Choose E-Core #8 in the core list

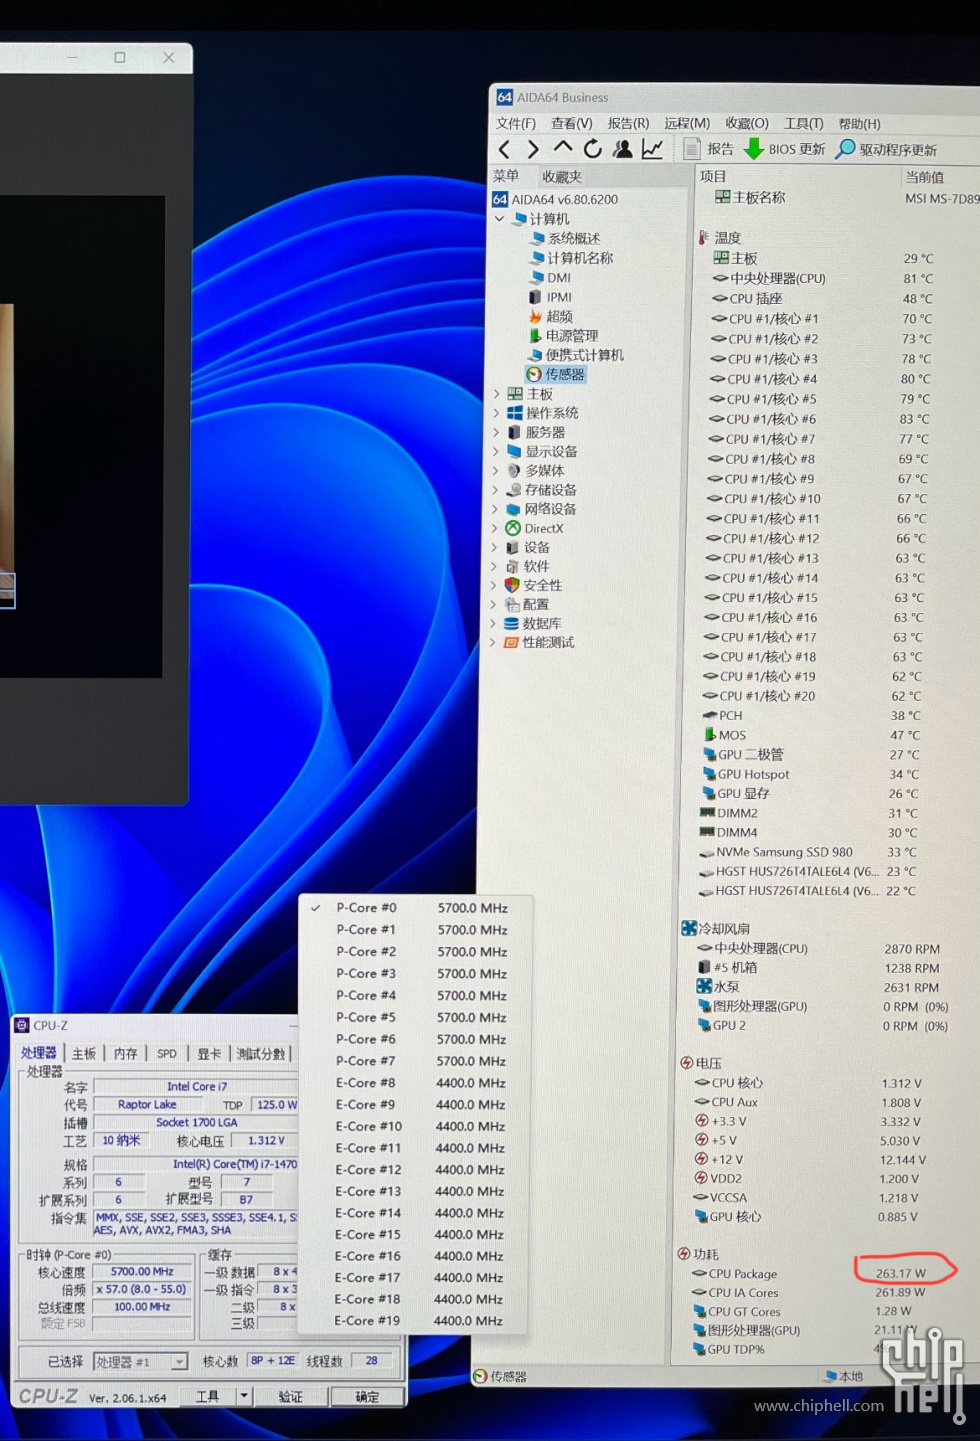point(414,1083)
